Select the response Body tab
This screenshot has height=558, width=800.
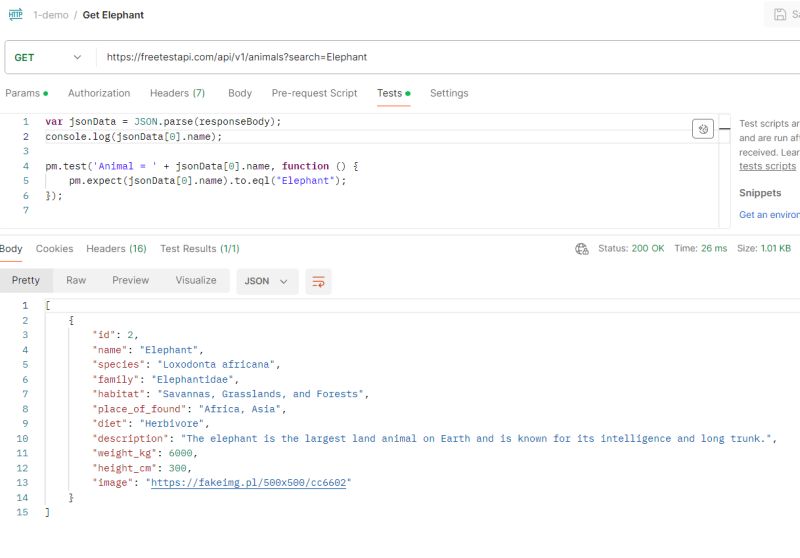pyautogui.click(x=11, y=249)
